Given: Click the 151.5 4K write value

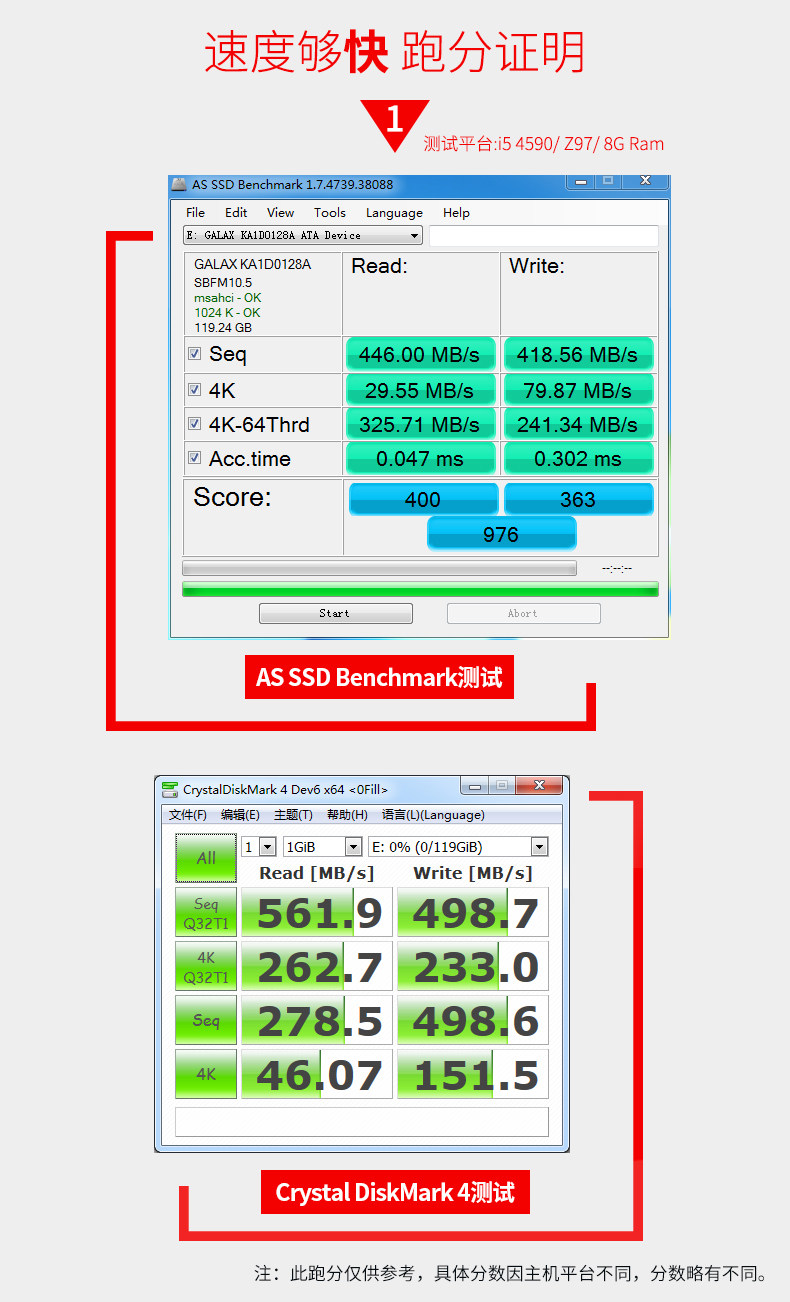Looking at the screenshot, I should click(x=474, y=1075).
